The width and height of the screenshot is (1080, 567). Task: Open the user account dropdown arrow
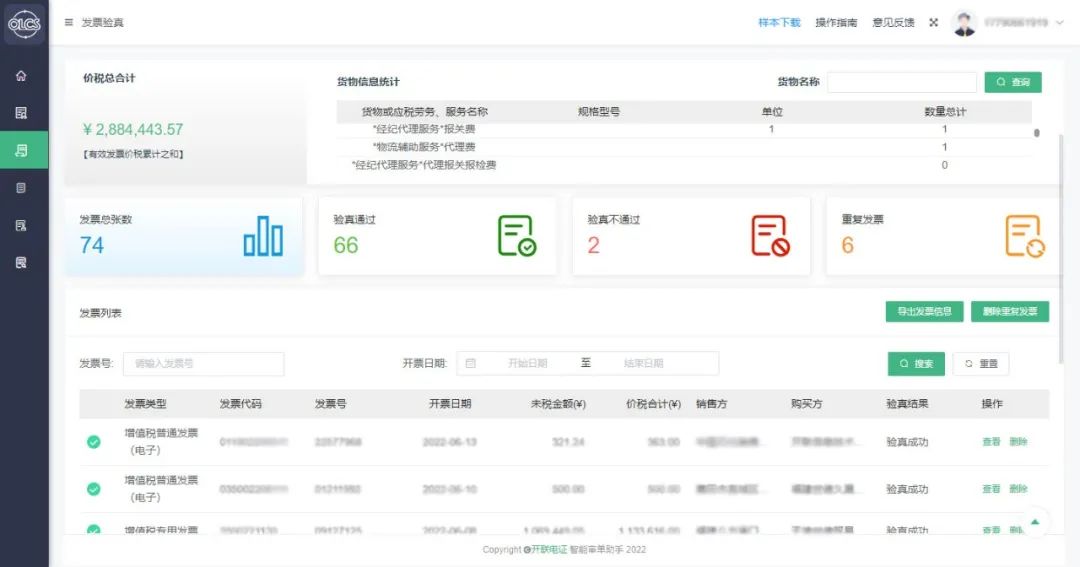pyautogui.click(x=1059, y=23)
